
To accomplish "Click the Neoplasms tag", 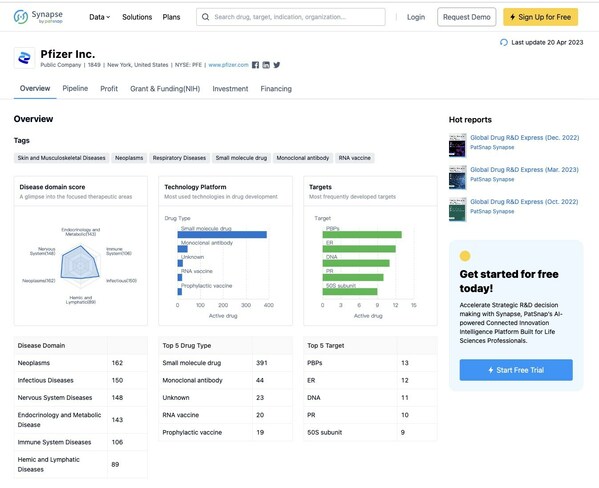I will click(x=129, y=158).
